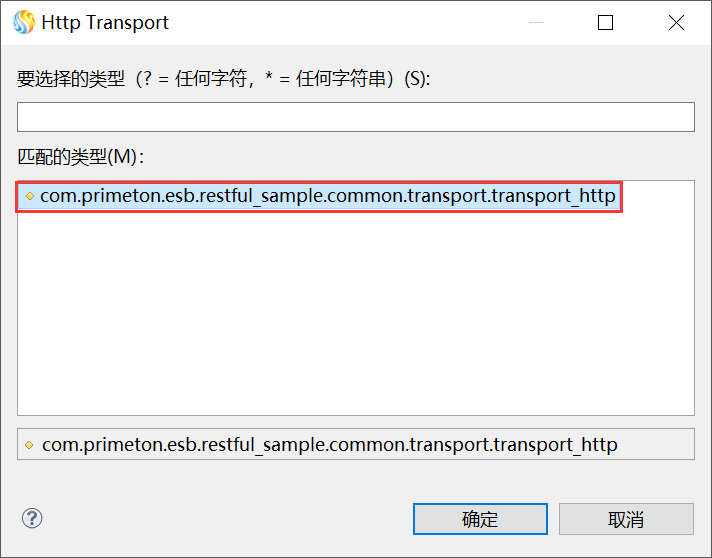712x558 pixels.
Task: Click the qualified name text in the bottom status field
Action: [x=329, y=445]
